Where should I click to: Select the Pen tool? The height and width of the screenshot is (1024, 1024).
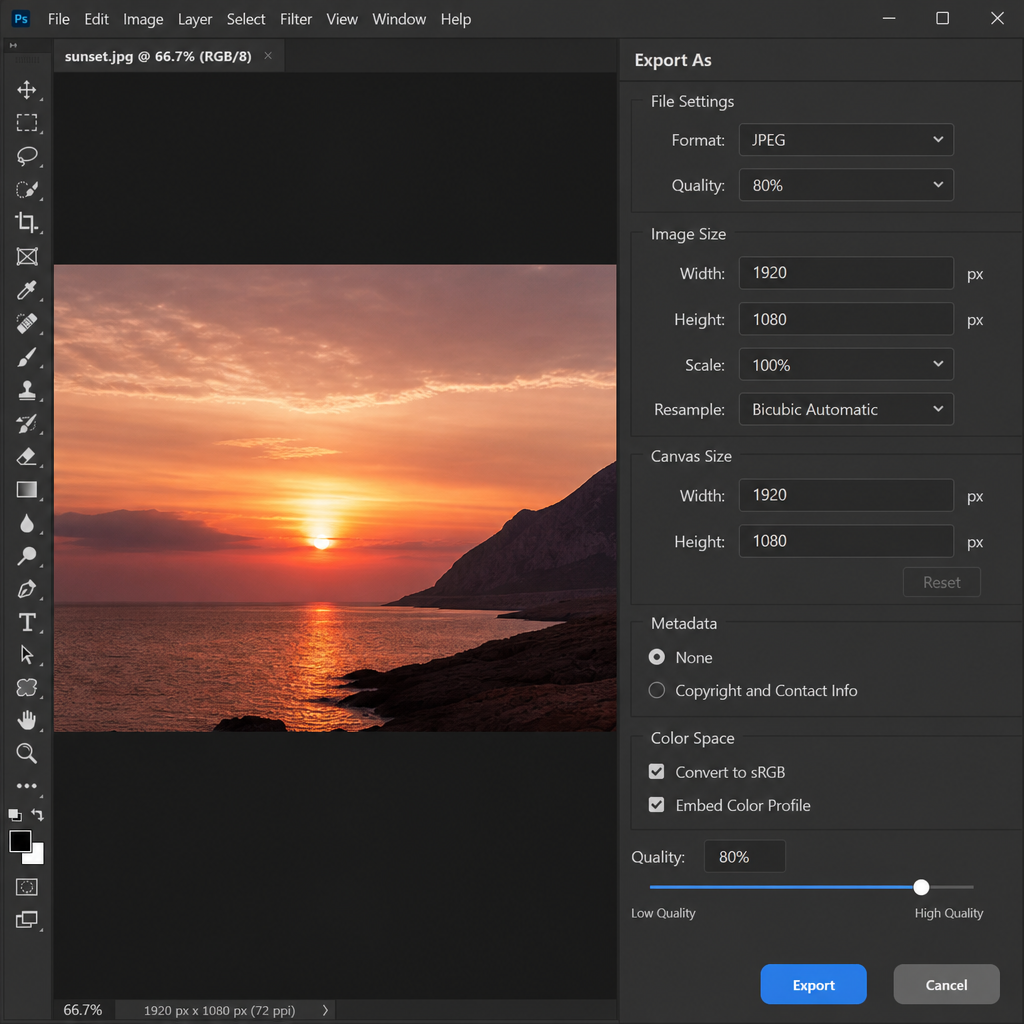[26, 589]
